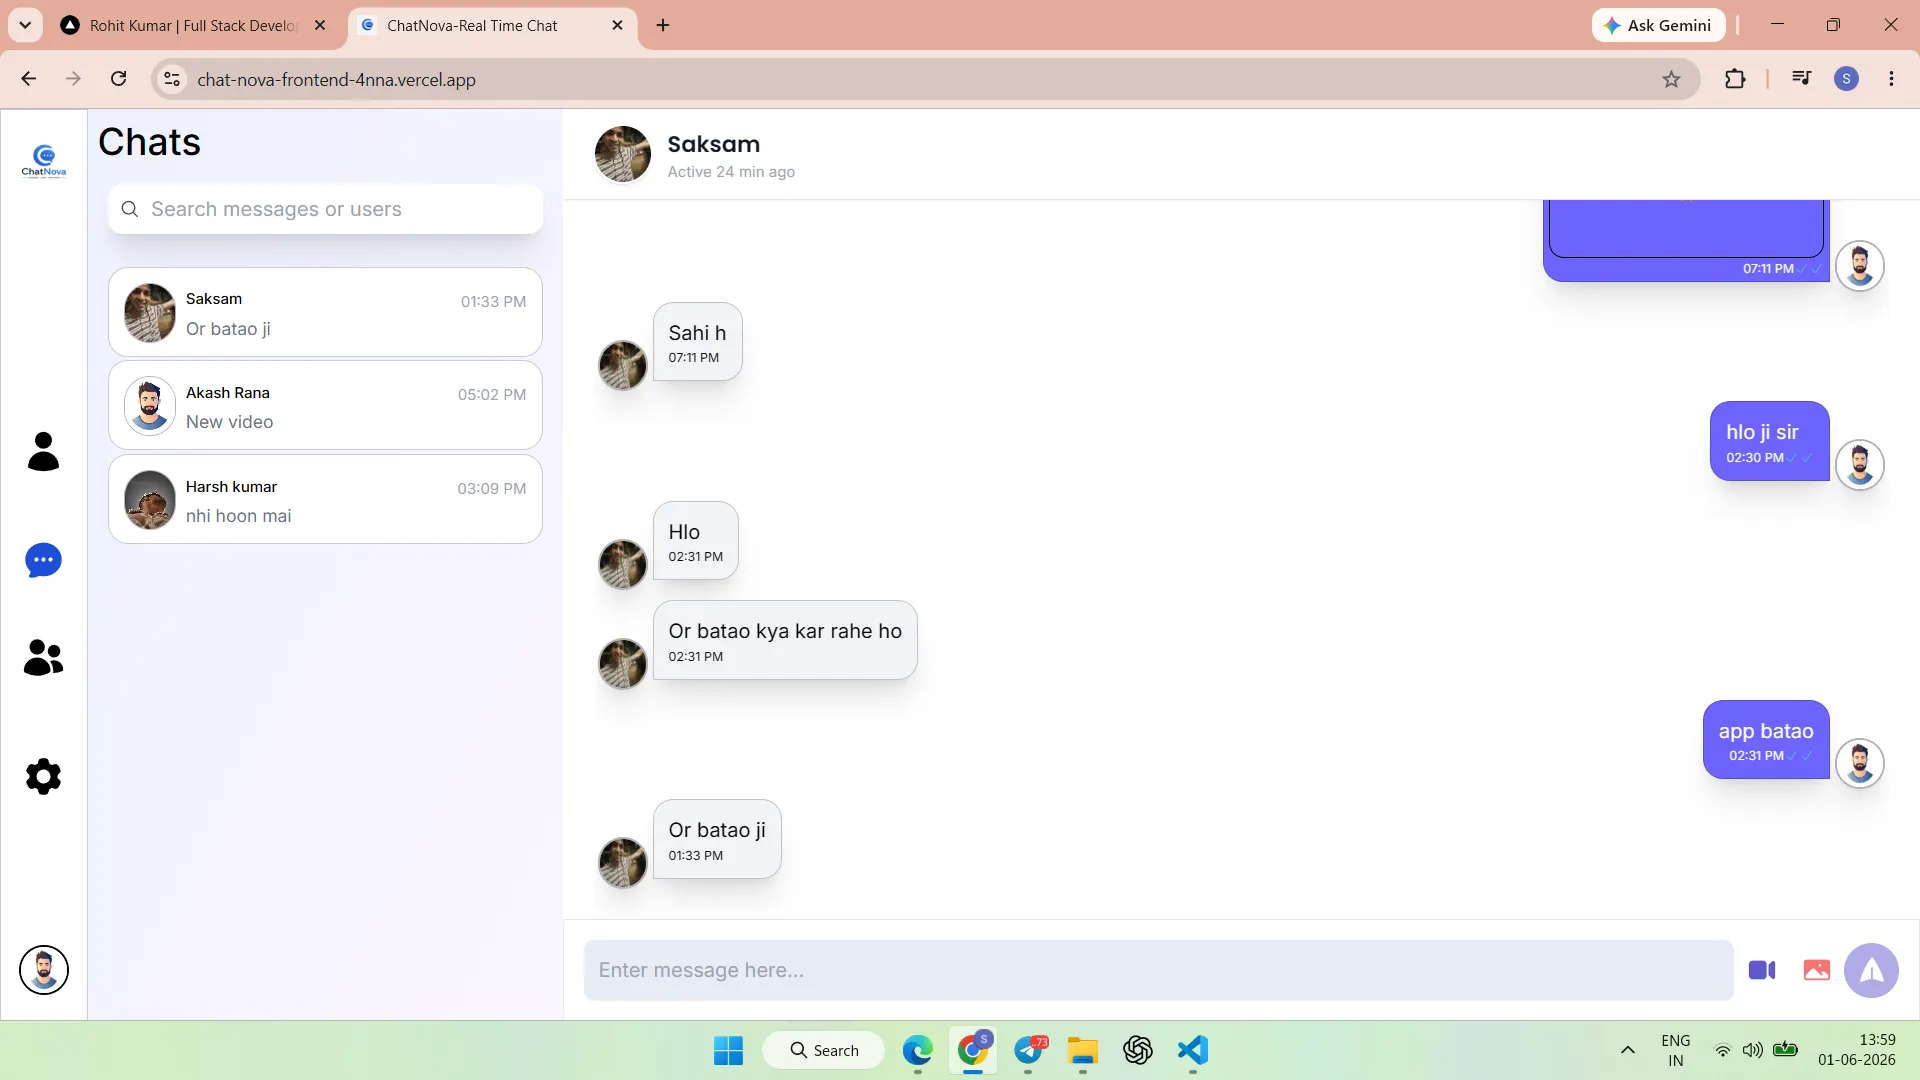The height and width of the screenshot is (1080, 1920).
Task: Open Telegram from taskbar
Action: (x=1029, y=1050)
